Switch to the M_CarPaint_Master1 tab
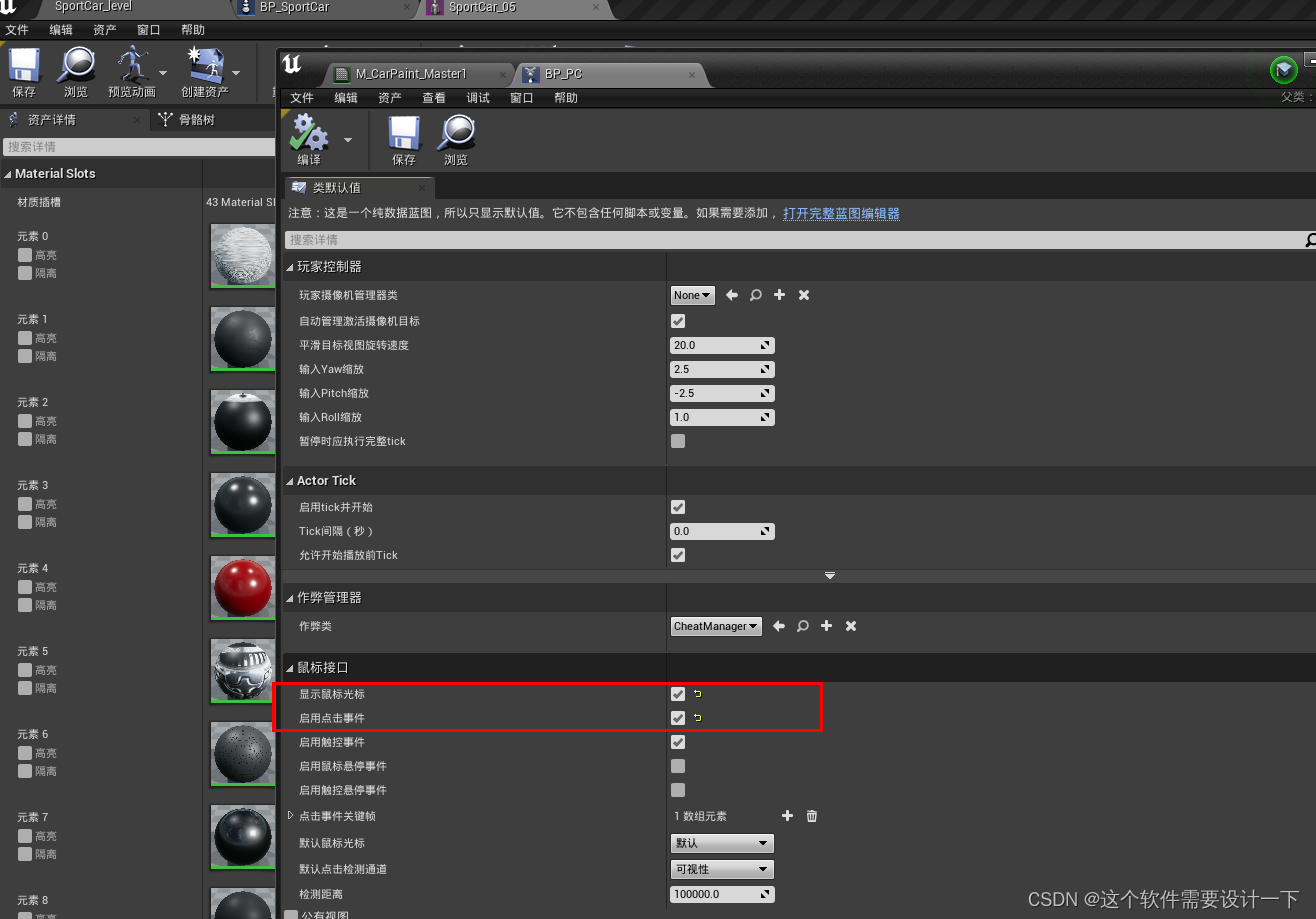1316x919 pixels. tap(411, 74)
